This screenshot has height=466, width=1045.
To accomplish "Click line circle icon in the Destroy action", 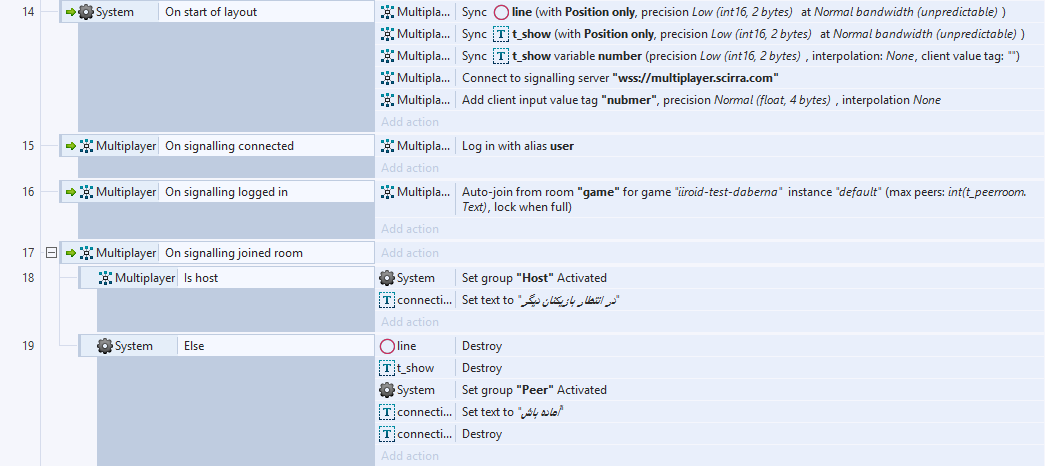I will point(387,346).
